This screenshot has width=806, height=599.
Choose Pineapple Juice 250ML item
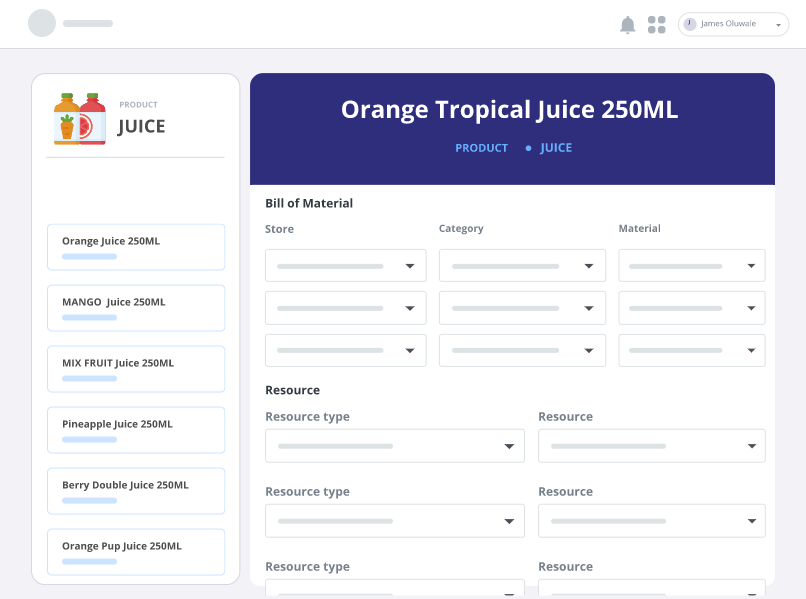click(136, 430)
